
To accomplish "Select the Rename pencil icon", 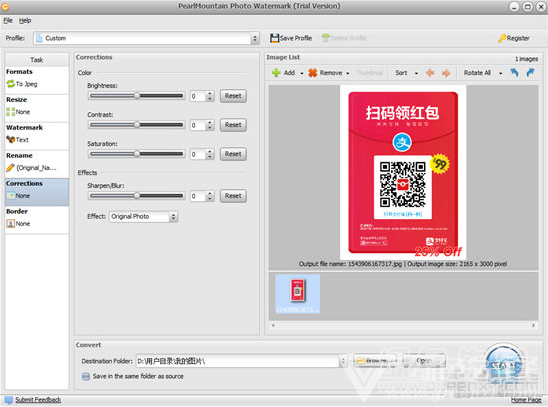I will click(10, 168).
